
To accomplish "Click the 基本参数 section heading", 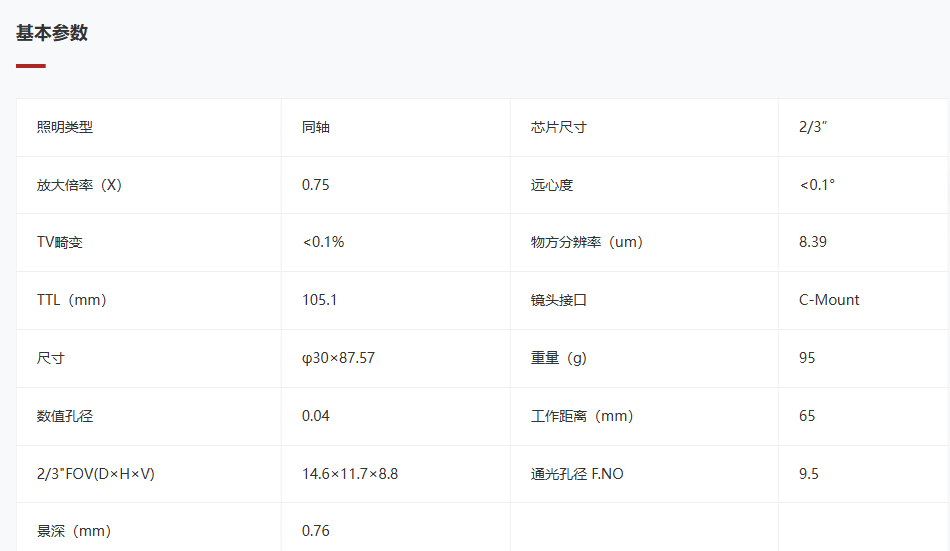I will [x=51, y=33].
